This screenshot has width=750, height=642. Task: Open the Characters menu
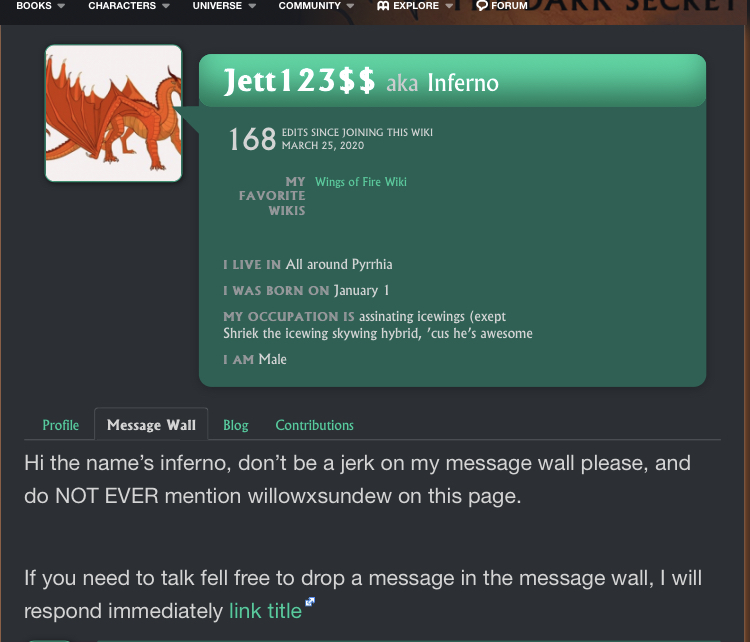(122, 6)
